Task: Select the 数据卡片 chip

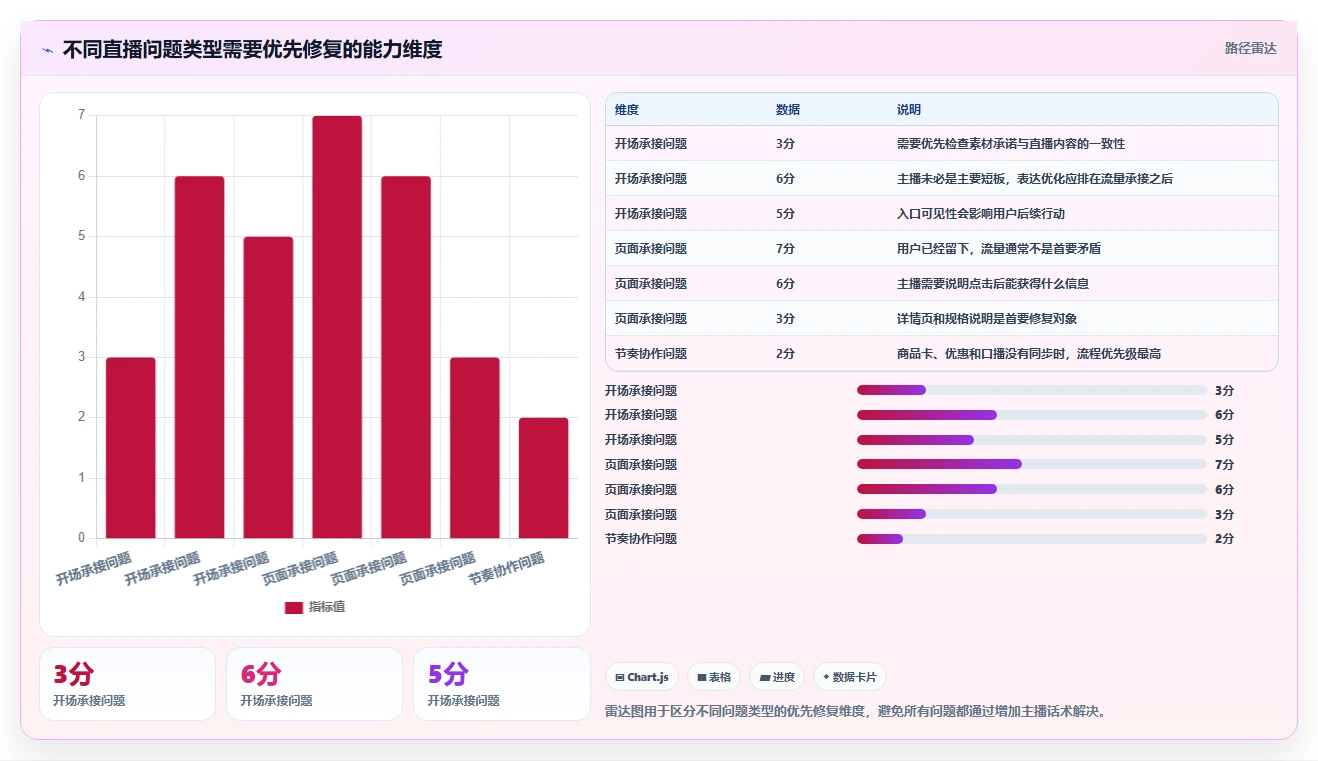Action: [x=849, y=677]
